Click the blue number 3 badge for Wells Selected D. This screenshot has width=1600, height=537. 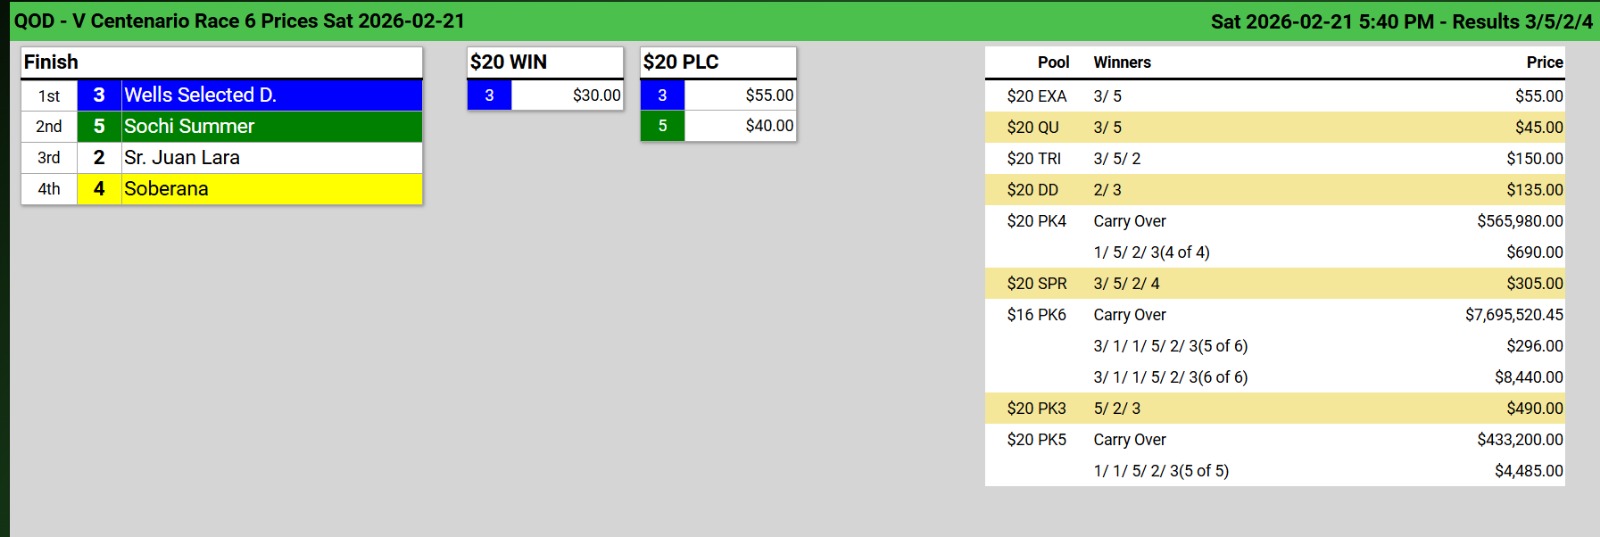pyautogui.click(x=99, y=95)
